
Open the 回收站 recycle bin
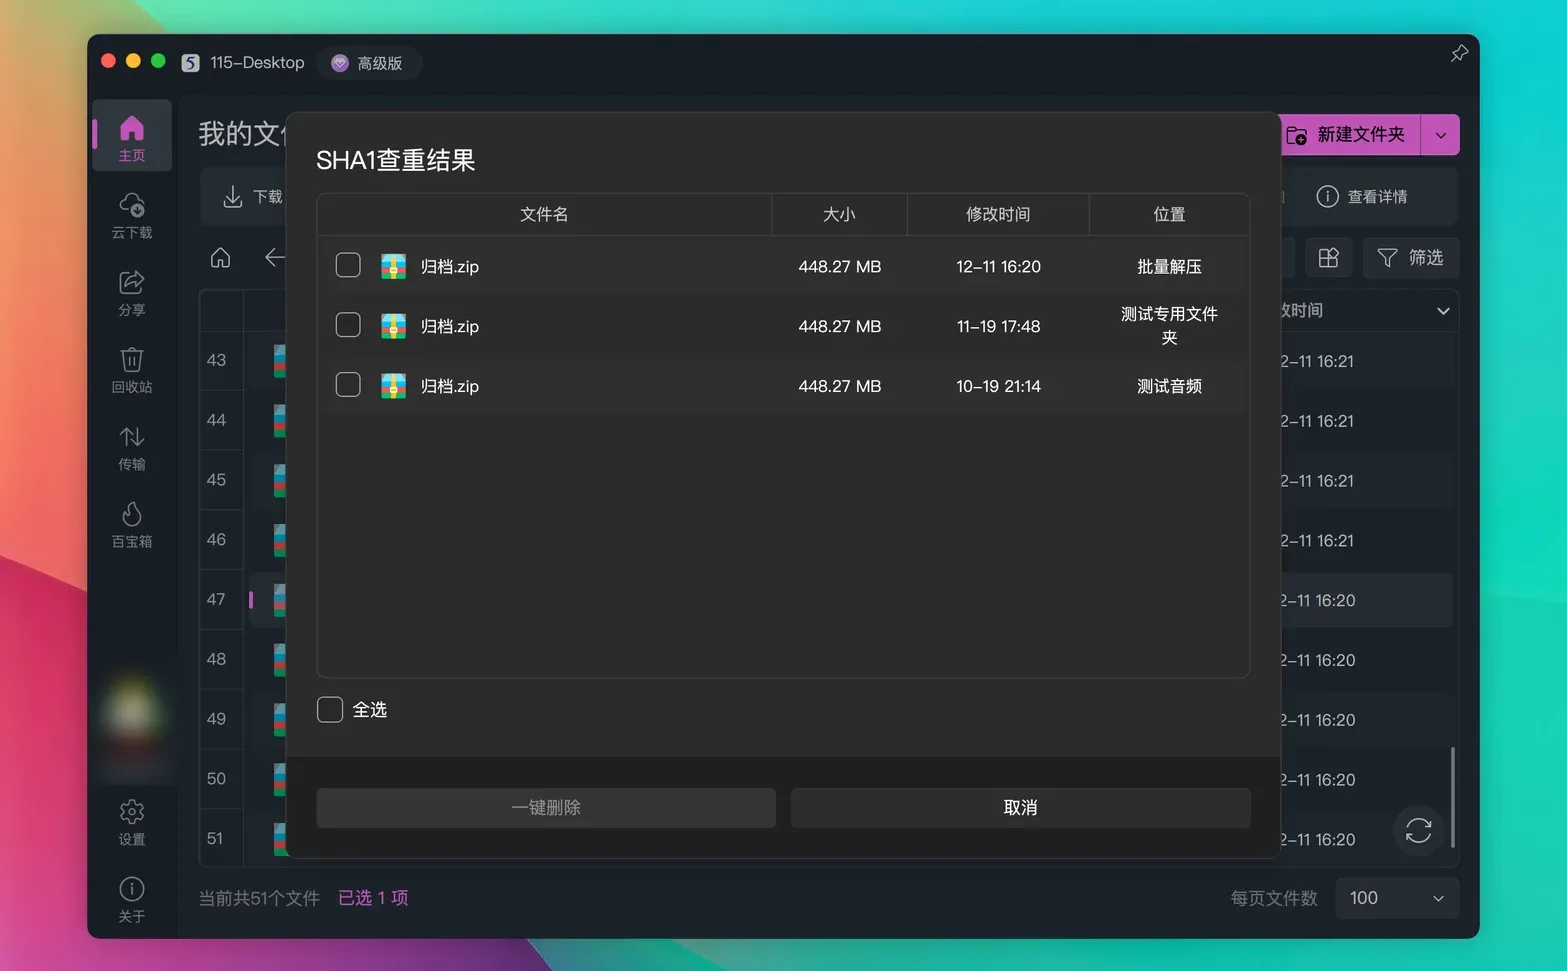pyautogui.click(x=131, y=370)
